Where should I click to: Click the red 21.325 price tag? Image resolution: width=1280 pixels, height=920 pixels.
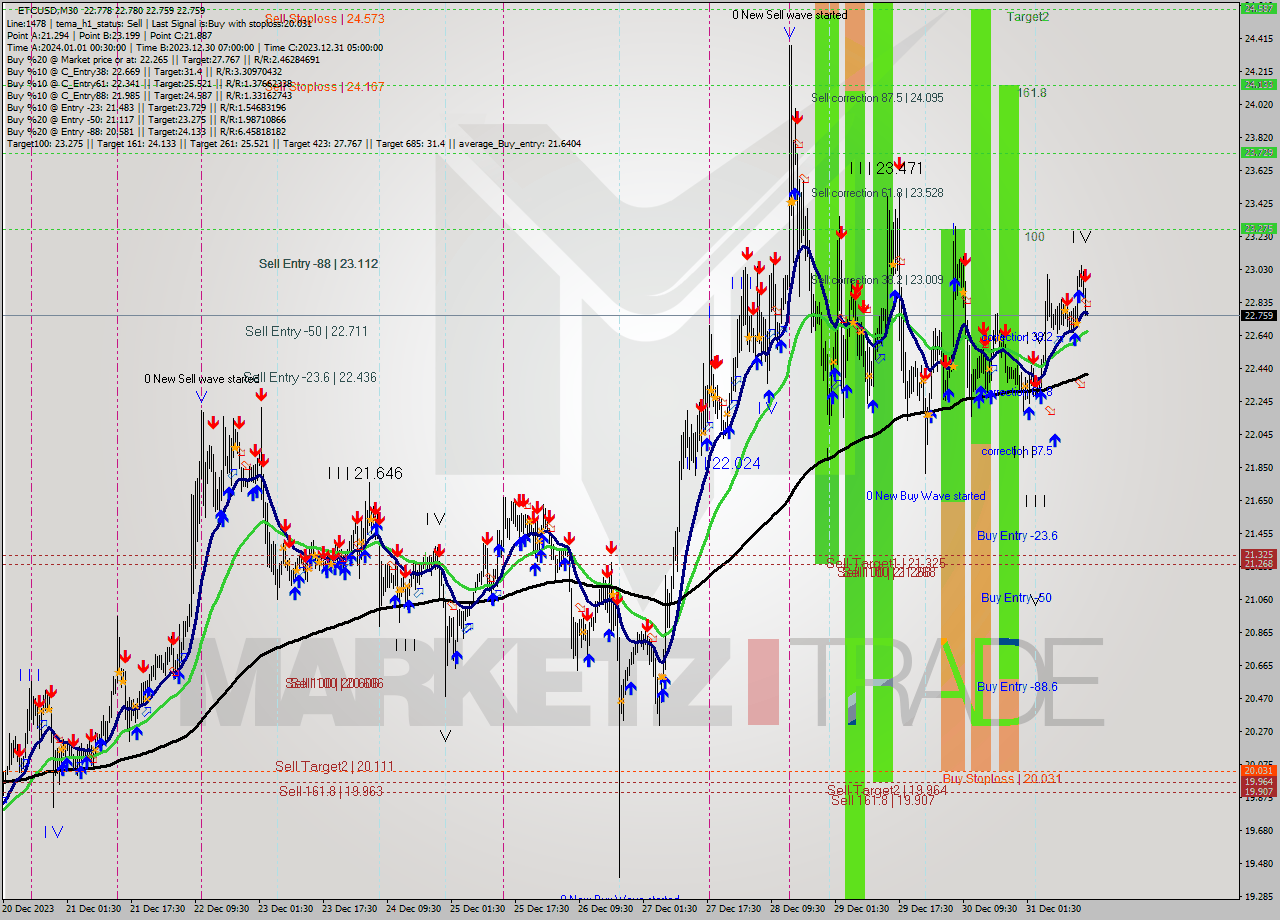[x=1258, y=554]
